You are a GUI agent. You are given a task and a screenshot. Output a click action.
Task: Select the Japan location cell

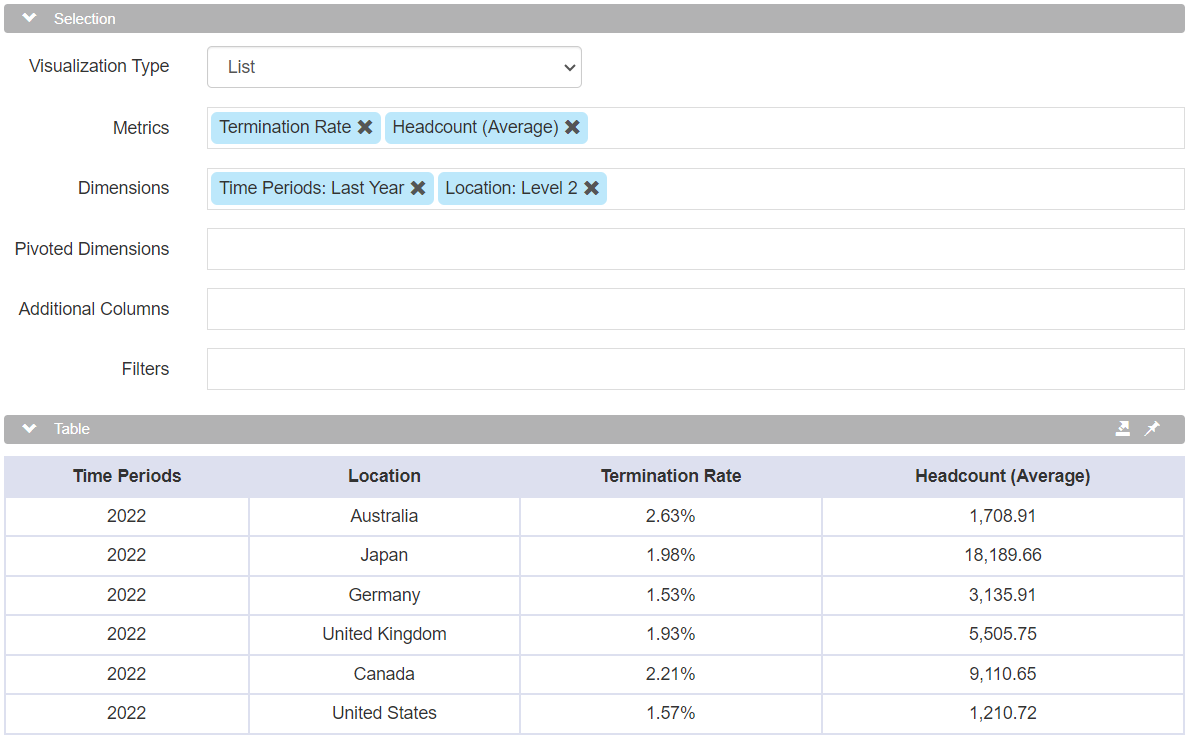[384, 555]
